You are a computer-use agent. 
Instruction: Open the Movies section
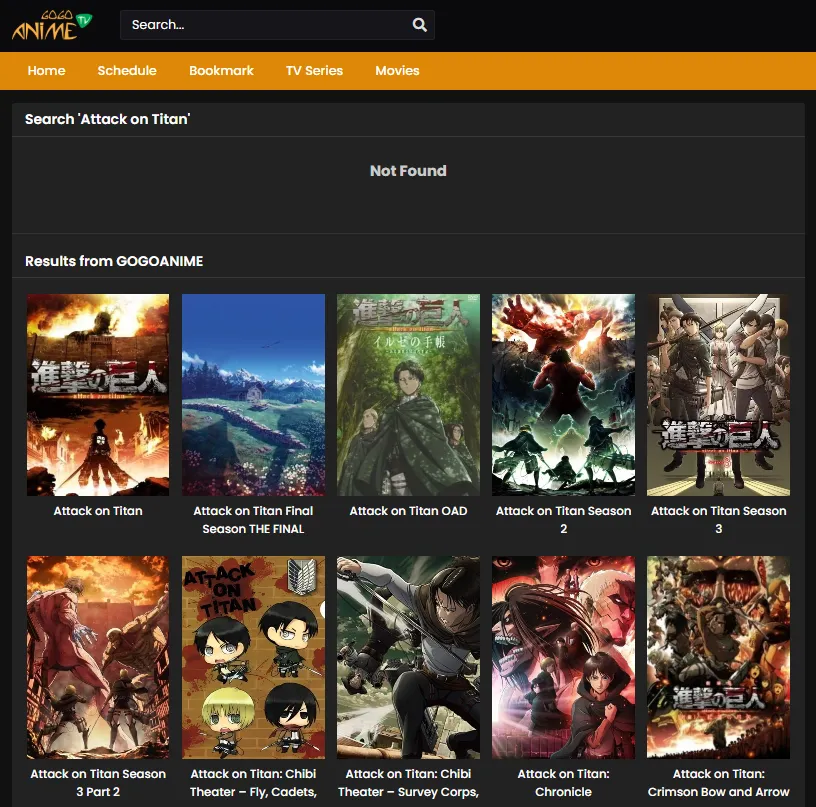tap(397, 71)
